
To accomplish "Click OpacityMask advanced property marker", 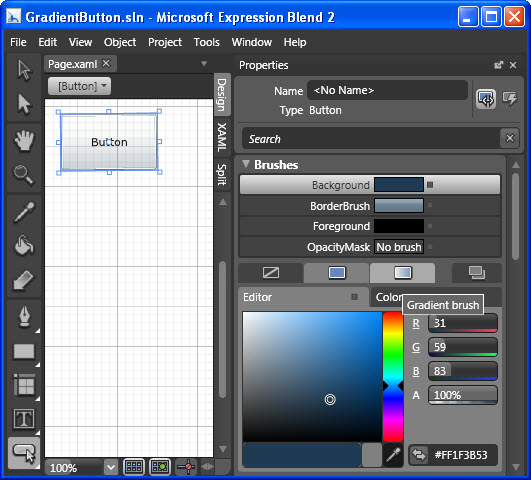I will click(x=430, y=247).
